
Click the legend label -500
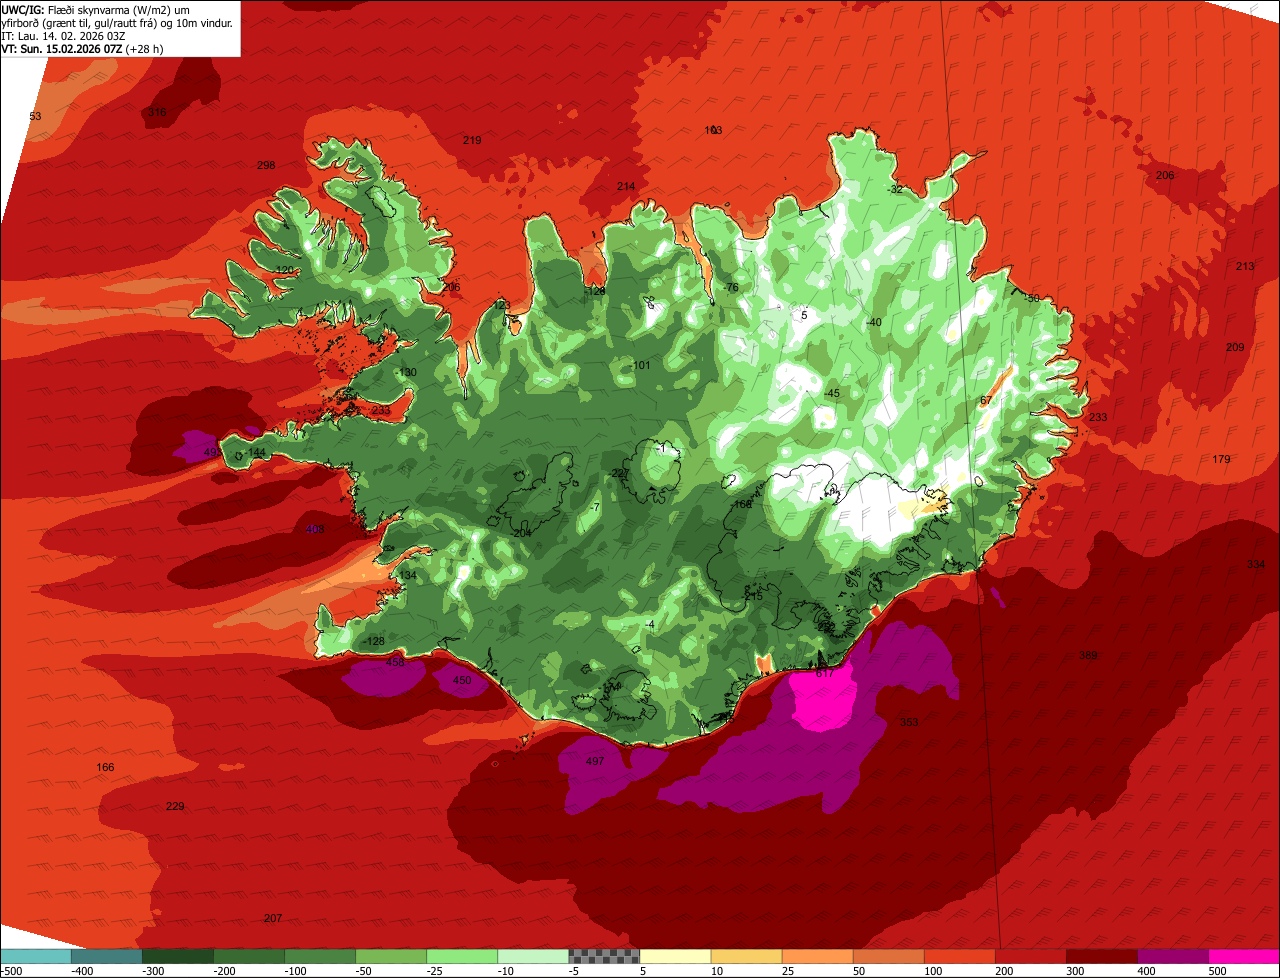[11, 971]
